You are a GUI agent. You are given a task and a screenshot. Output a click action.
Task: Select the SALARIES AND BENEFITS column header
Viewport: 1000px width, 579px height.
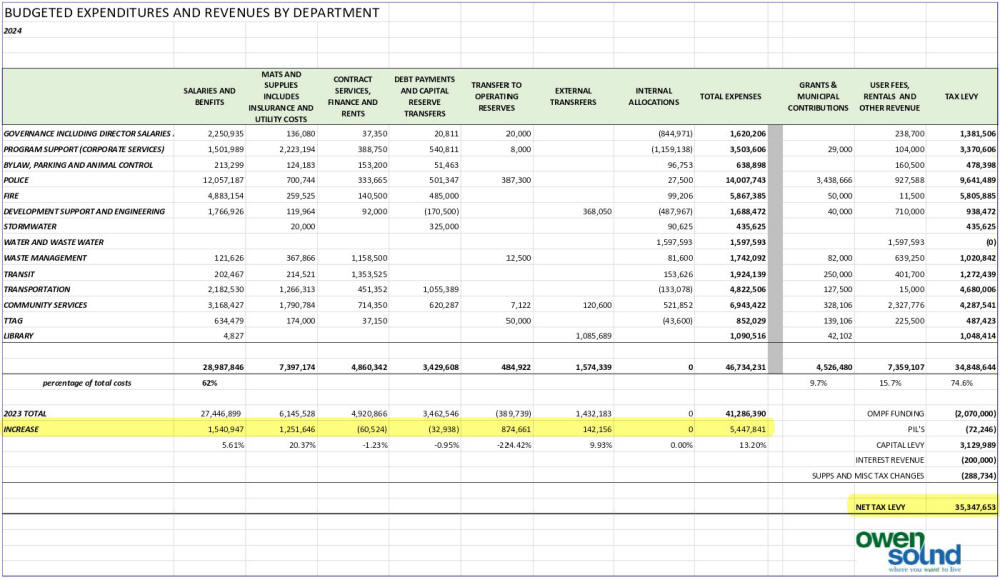coord(209,96)
